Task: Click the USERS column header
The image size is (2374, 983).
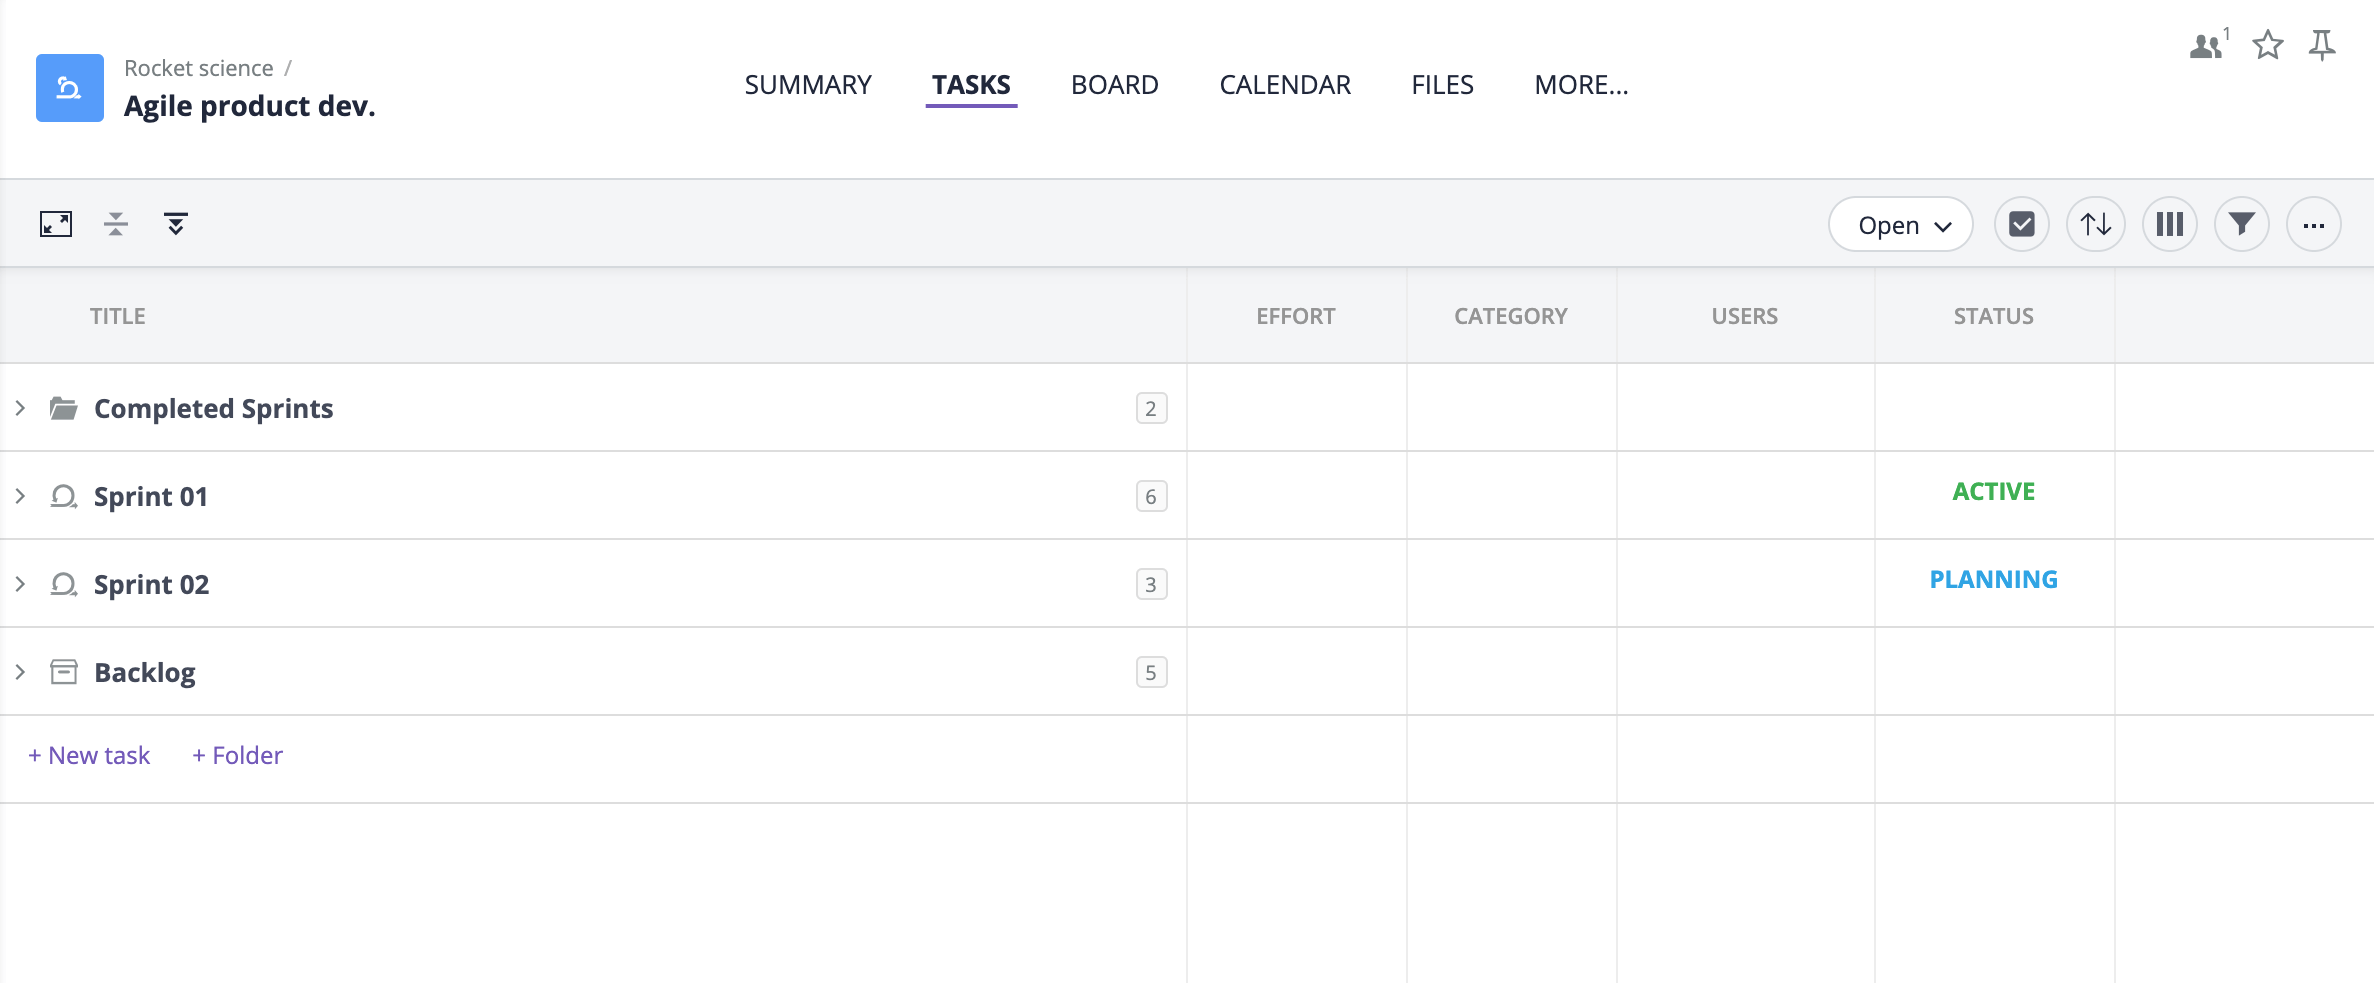Action: pyautogui.click(x=1745, y=316)
